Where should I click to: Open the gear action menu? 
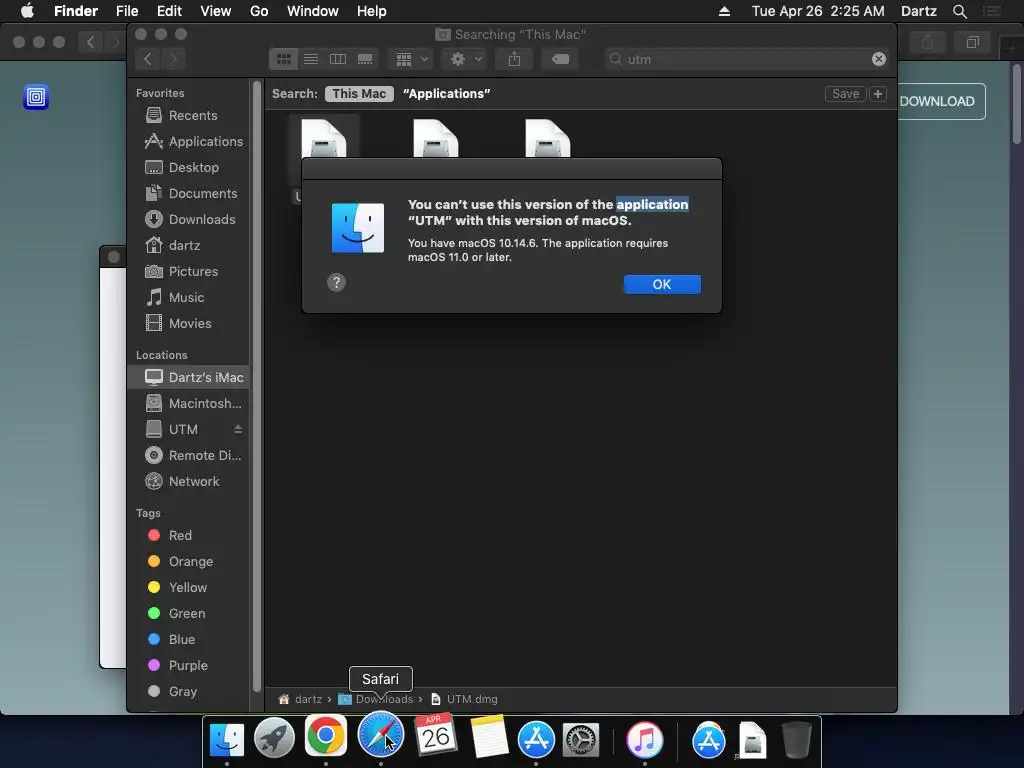point(466,59)
